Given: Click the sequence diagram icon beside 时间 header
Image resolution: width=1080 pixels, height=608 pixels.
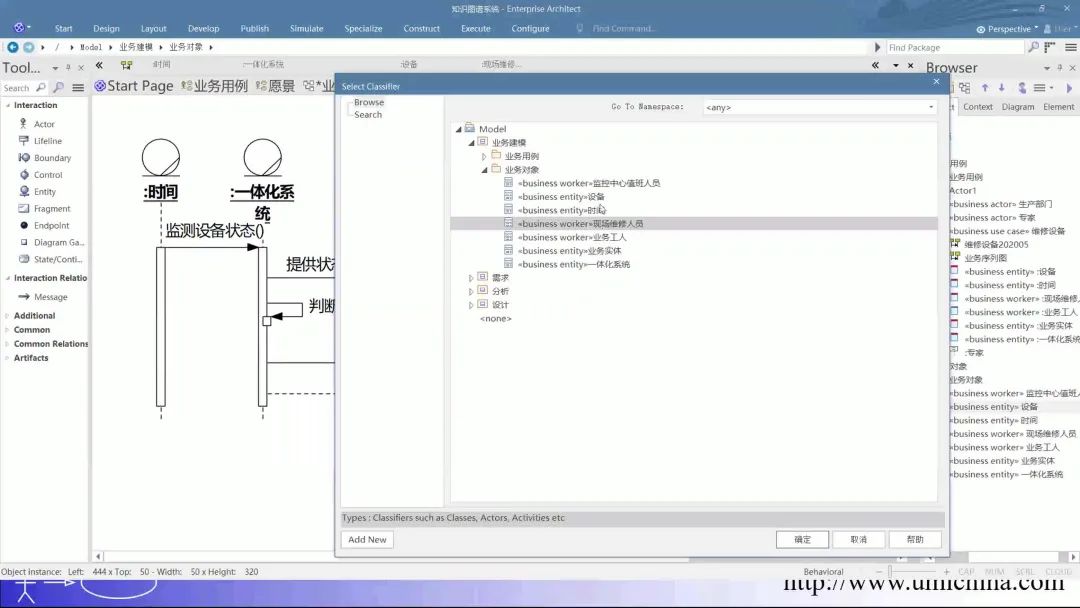Looking at the screenshot, I should click(x=126, y=65).
